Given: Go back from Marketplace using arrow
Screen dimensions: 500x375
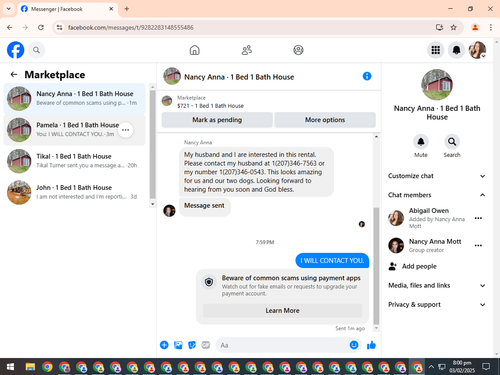Looking at the screenshot, I should [14, 74].
